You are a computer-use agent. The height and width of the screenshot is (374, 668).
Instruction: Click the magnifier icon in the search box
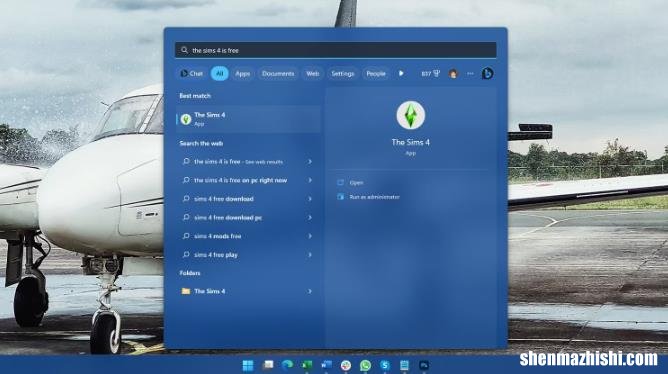coord(184,50)
